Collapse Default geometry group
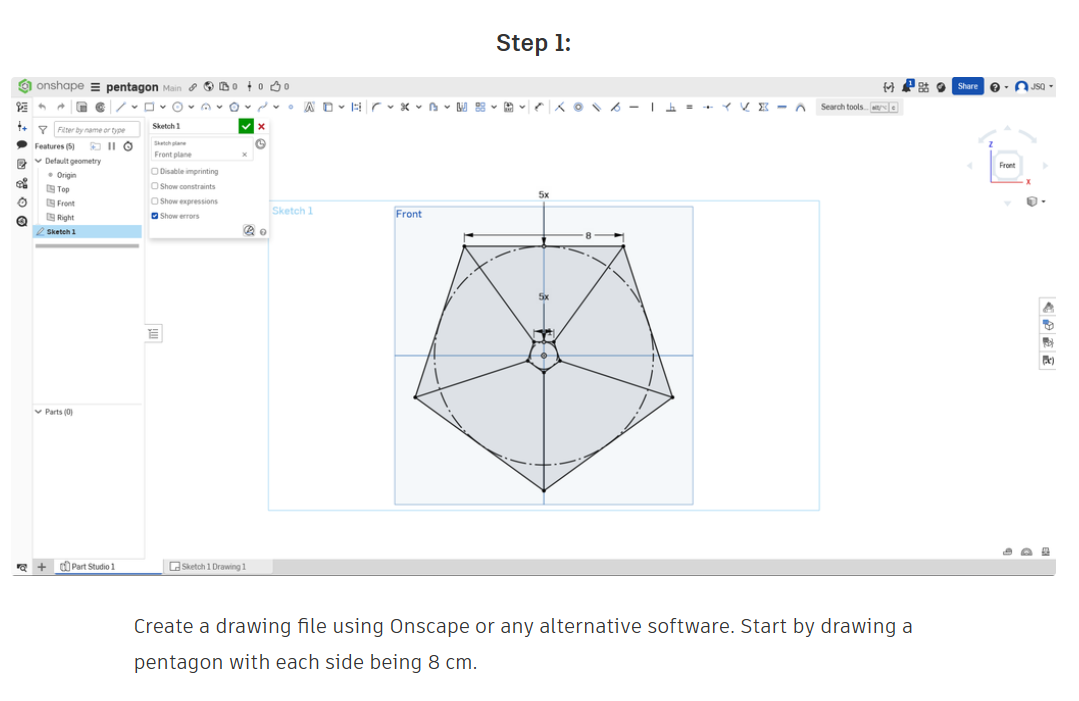The width and height of the screenshot is (1079, 701). 39,161
